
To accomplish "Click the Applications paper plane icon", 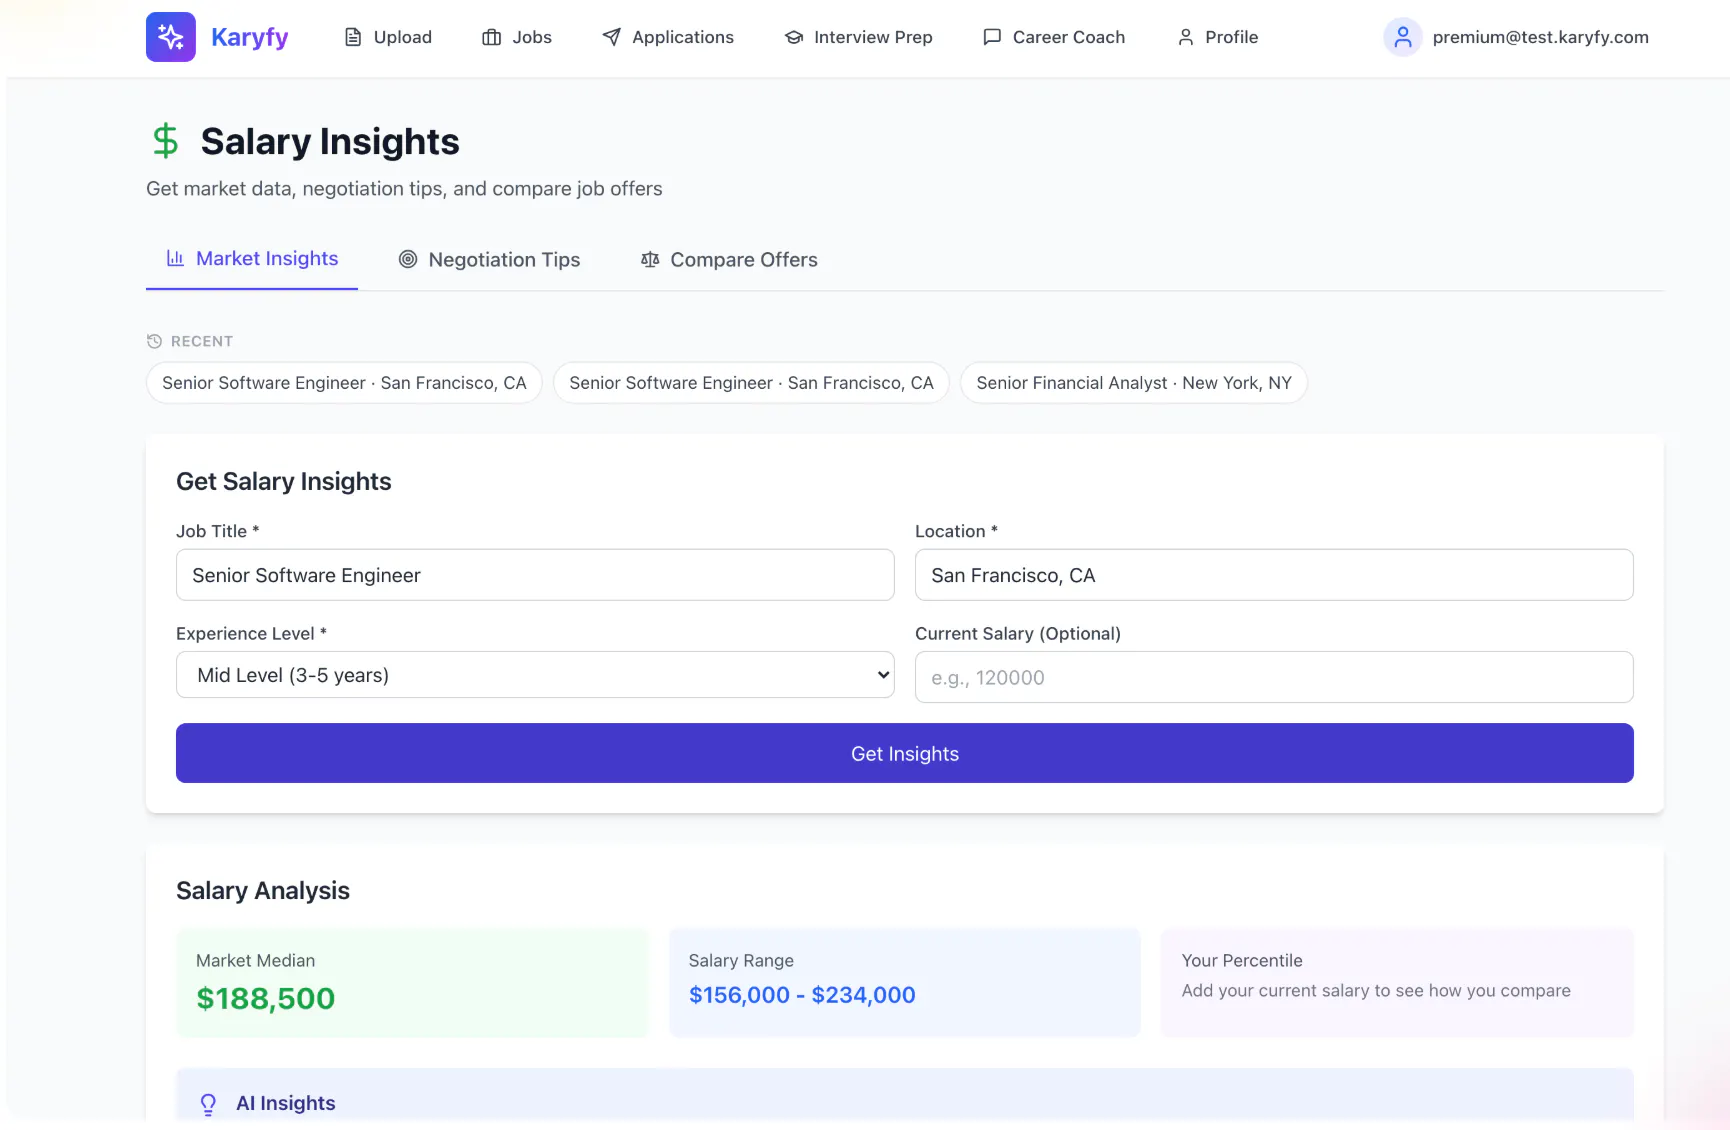I will pos(612,37).
